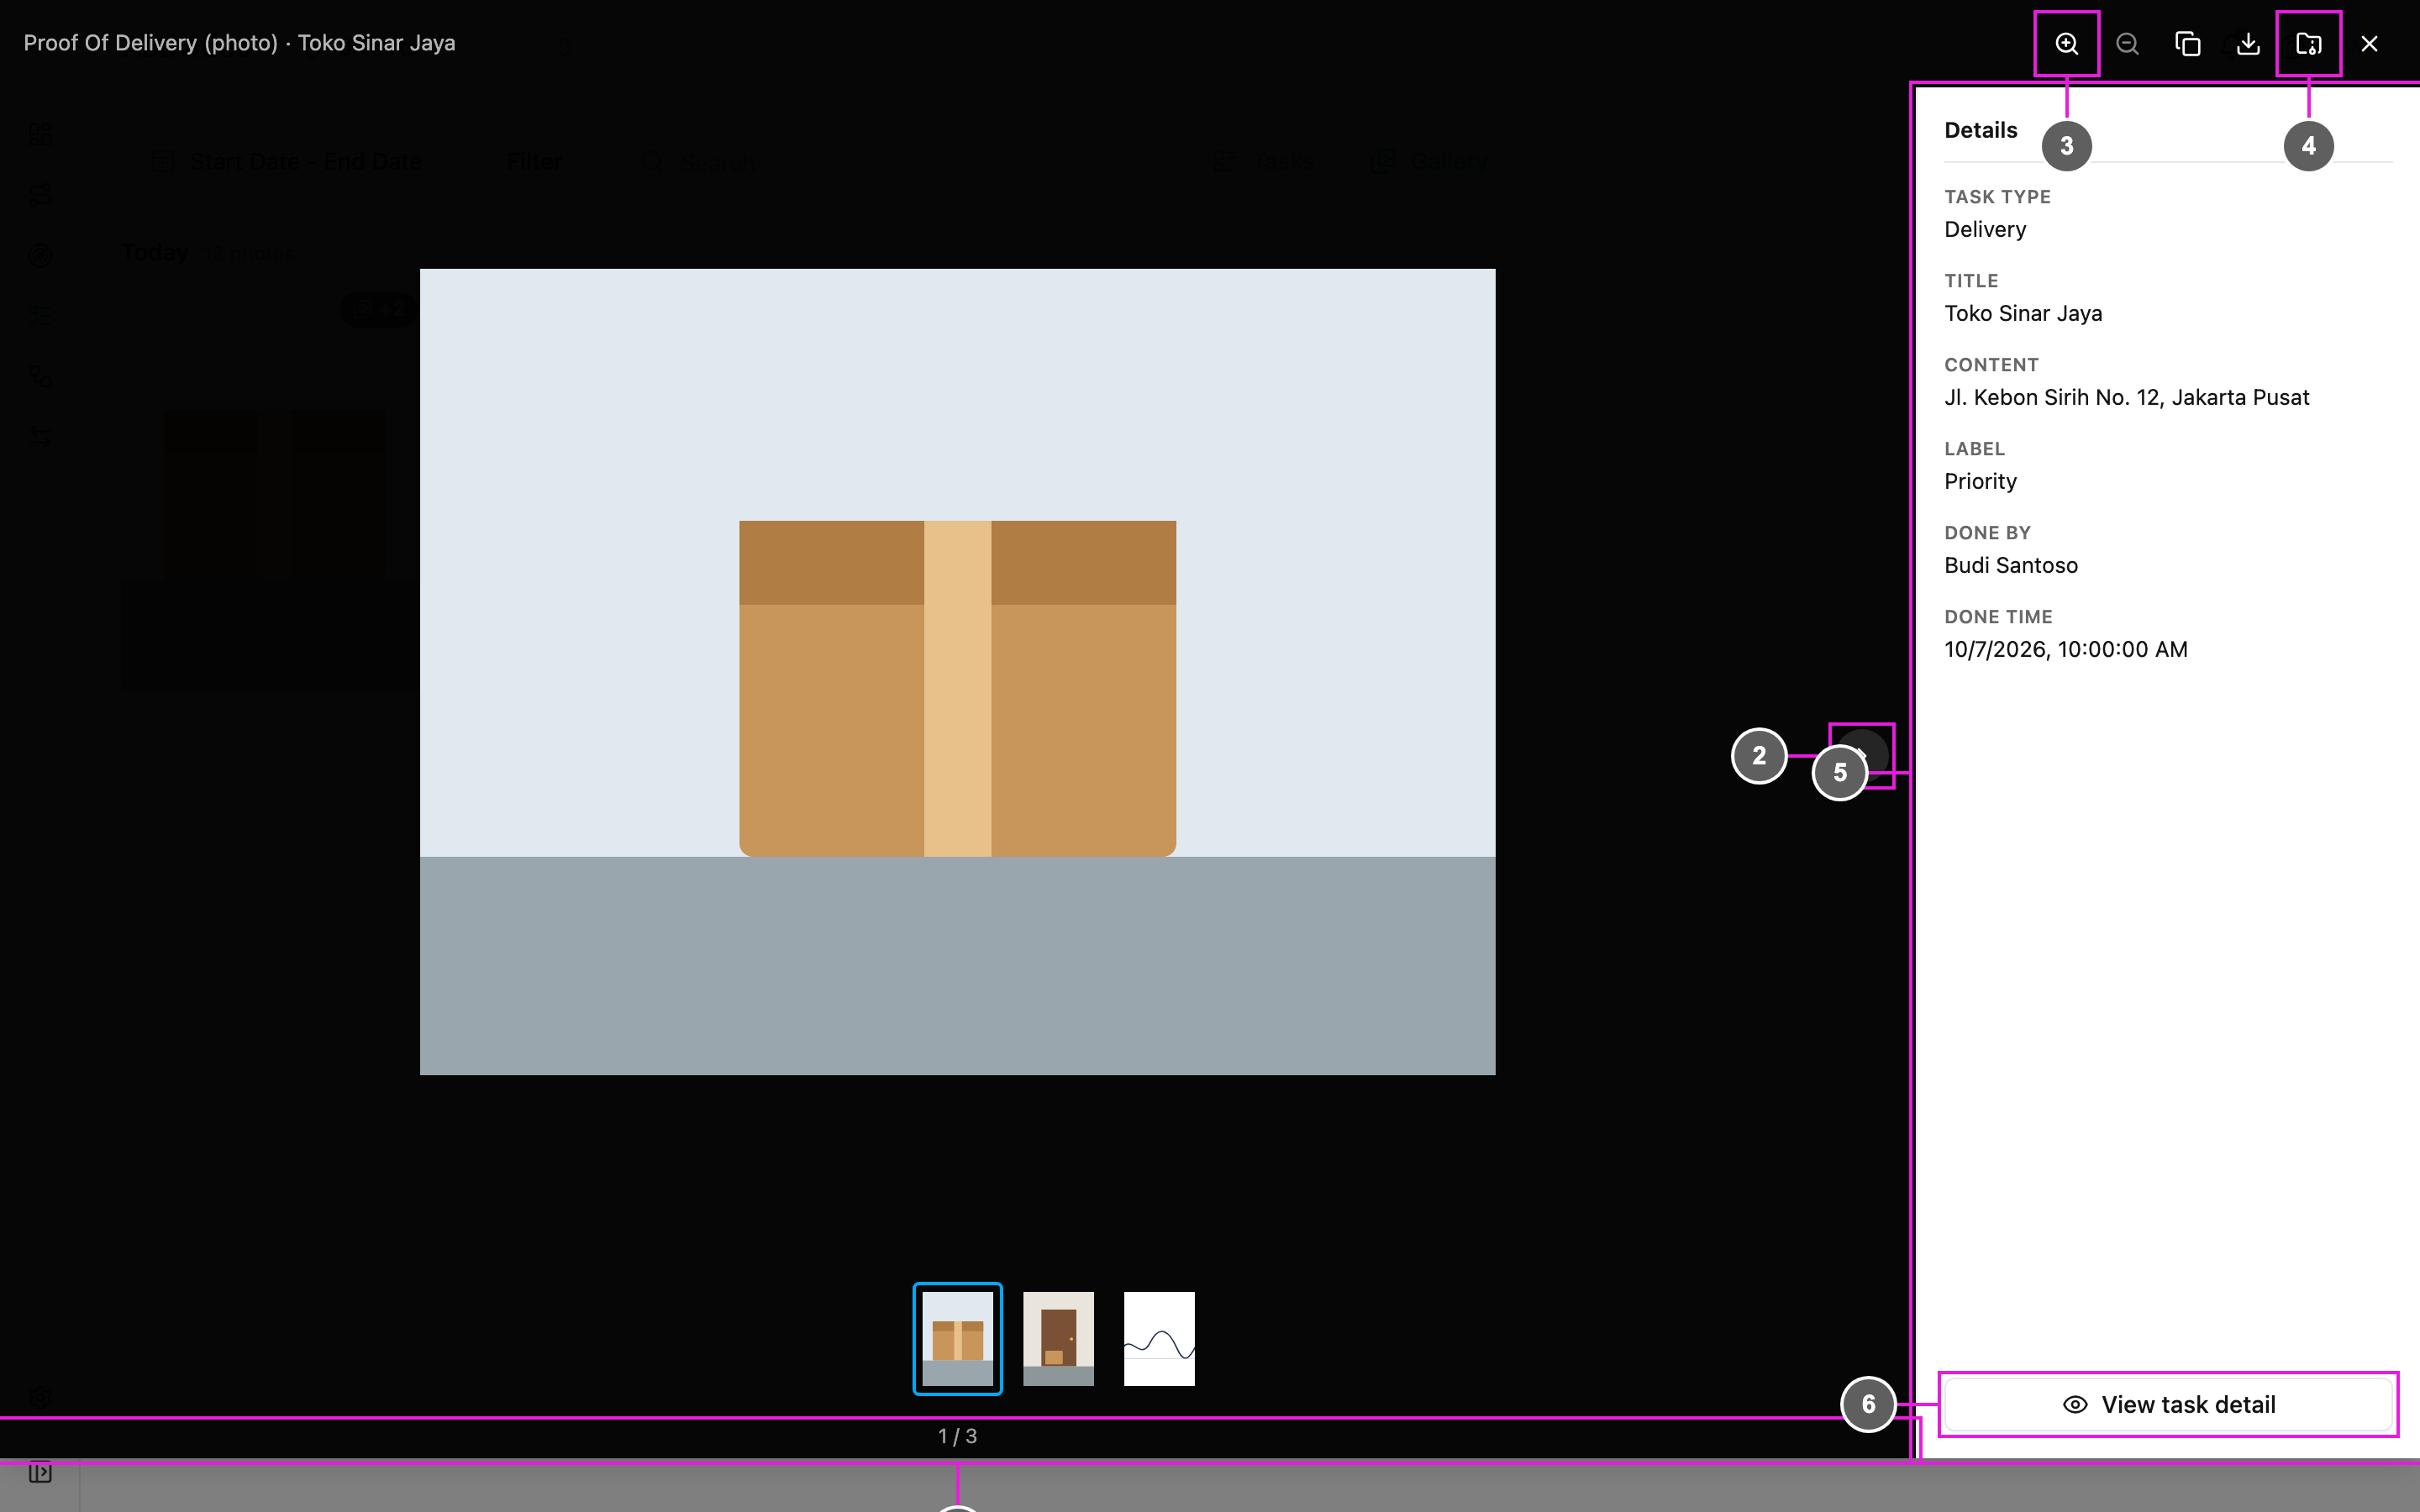This screenshot has height=1512, width=2420.
Task: Click the "Jl. Kebon Sirih No. 12, Jakarta Pusat" address
Action: point(2126,397)
